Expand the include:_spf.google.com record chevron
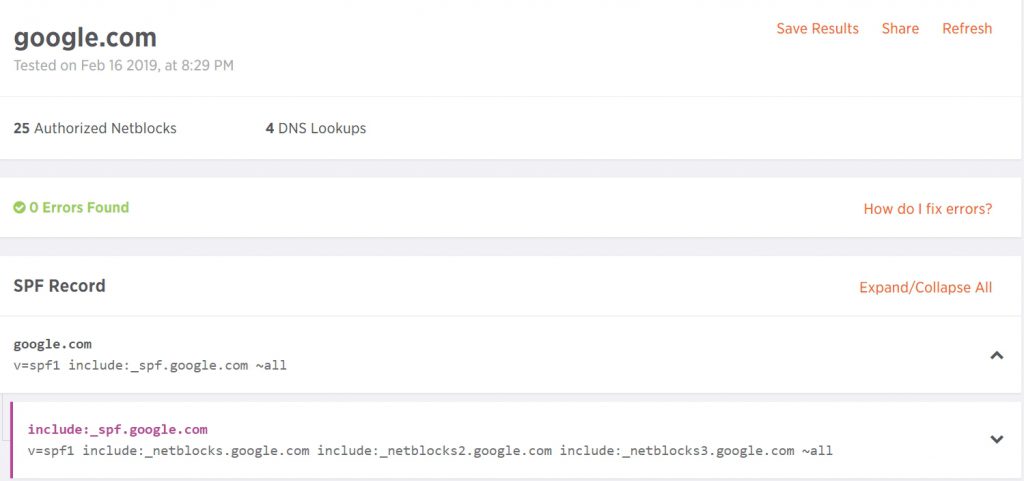1024x481 pixels. tap(997, 439)
